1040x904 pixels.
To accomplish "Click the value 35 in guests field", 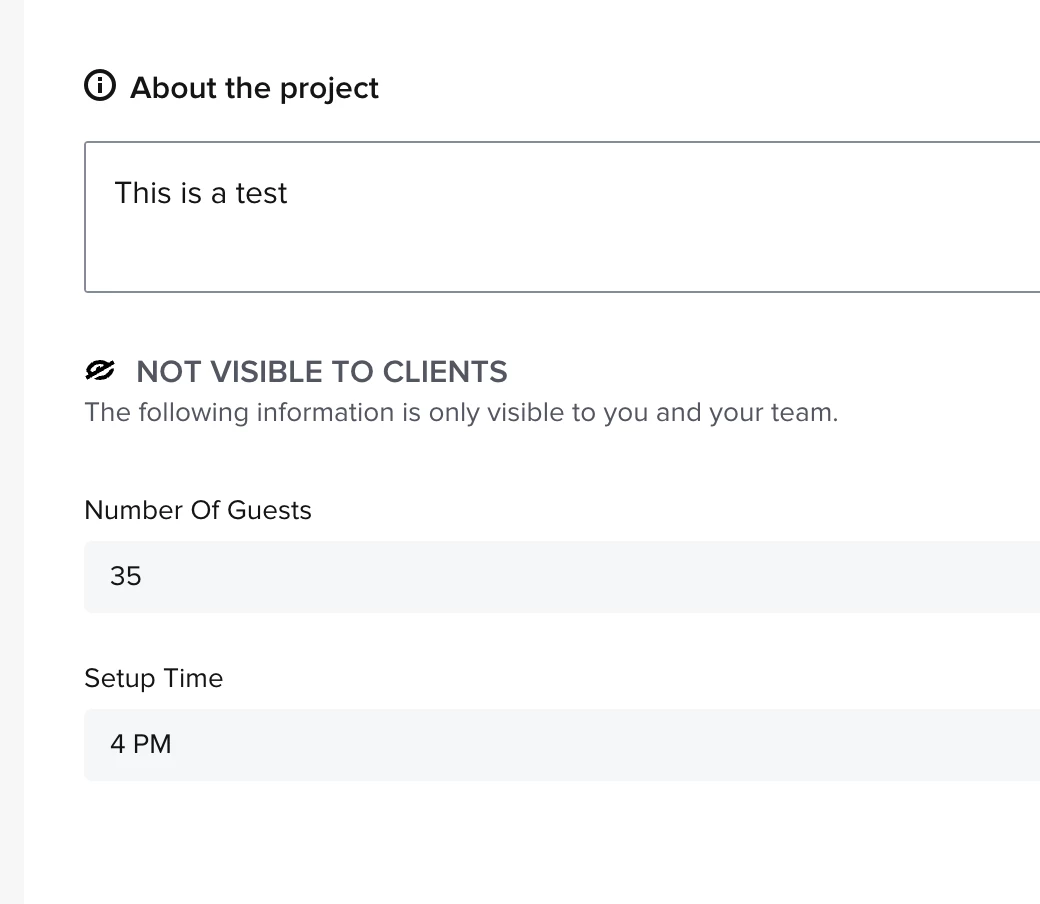I will tap(126, 577).
